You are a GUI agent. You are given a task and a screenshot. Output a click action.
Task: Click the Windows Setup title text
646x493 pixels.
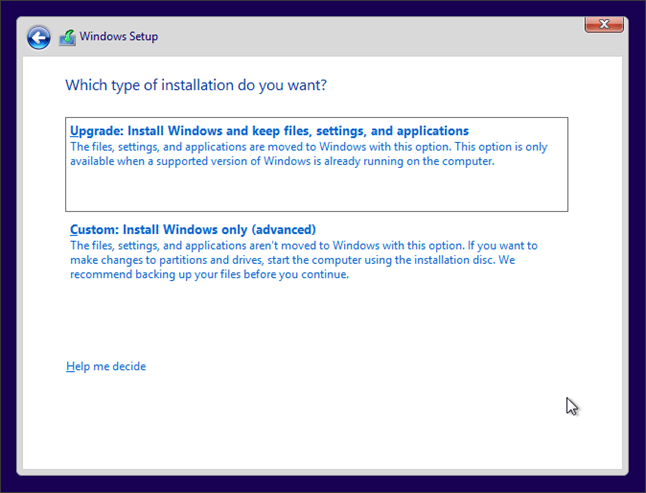[x=119, y=36]
